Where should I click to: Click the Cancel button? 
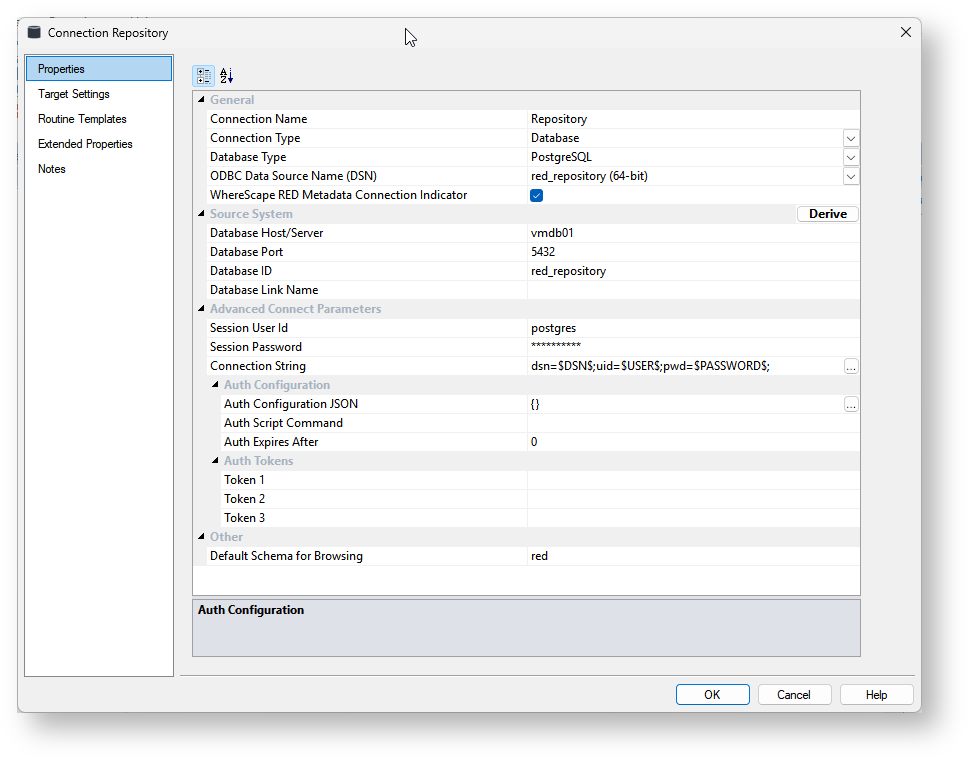(x=794, y=695)
